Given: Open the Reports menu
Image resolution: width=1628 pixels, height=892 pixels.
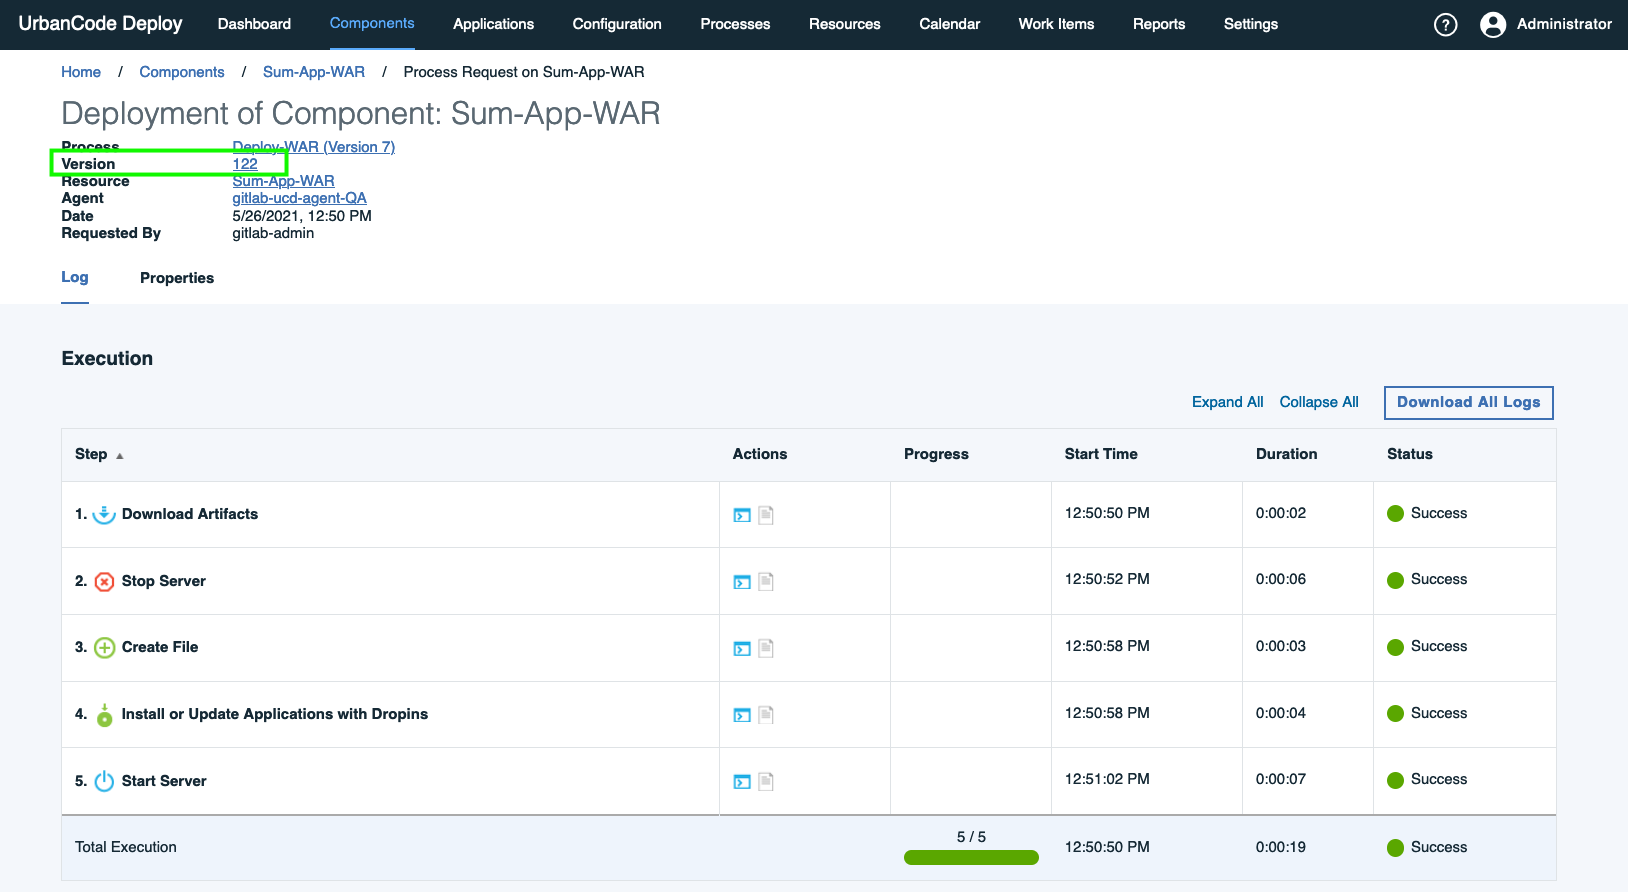Looking at the screenshot, I should click(x=1159, y=24).
